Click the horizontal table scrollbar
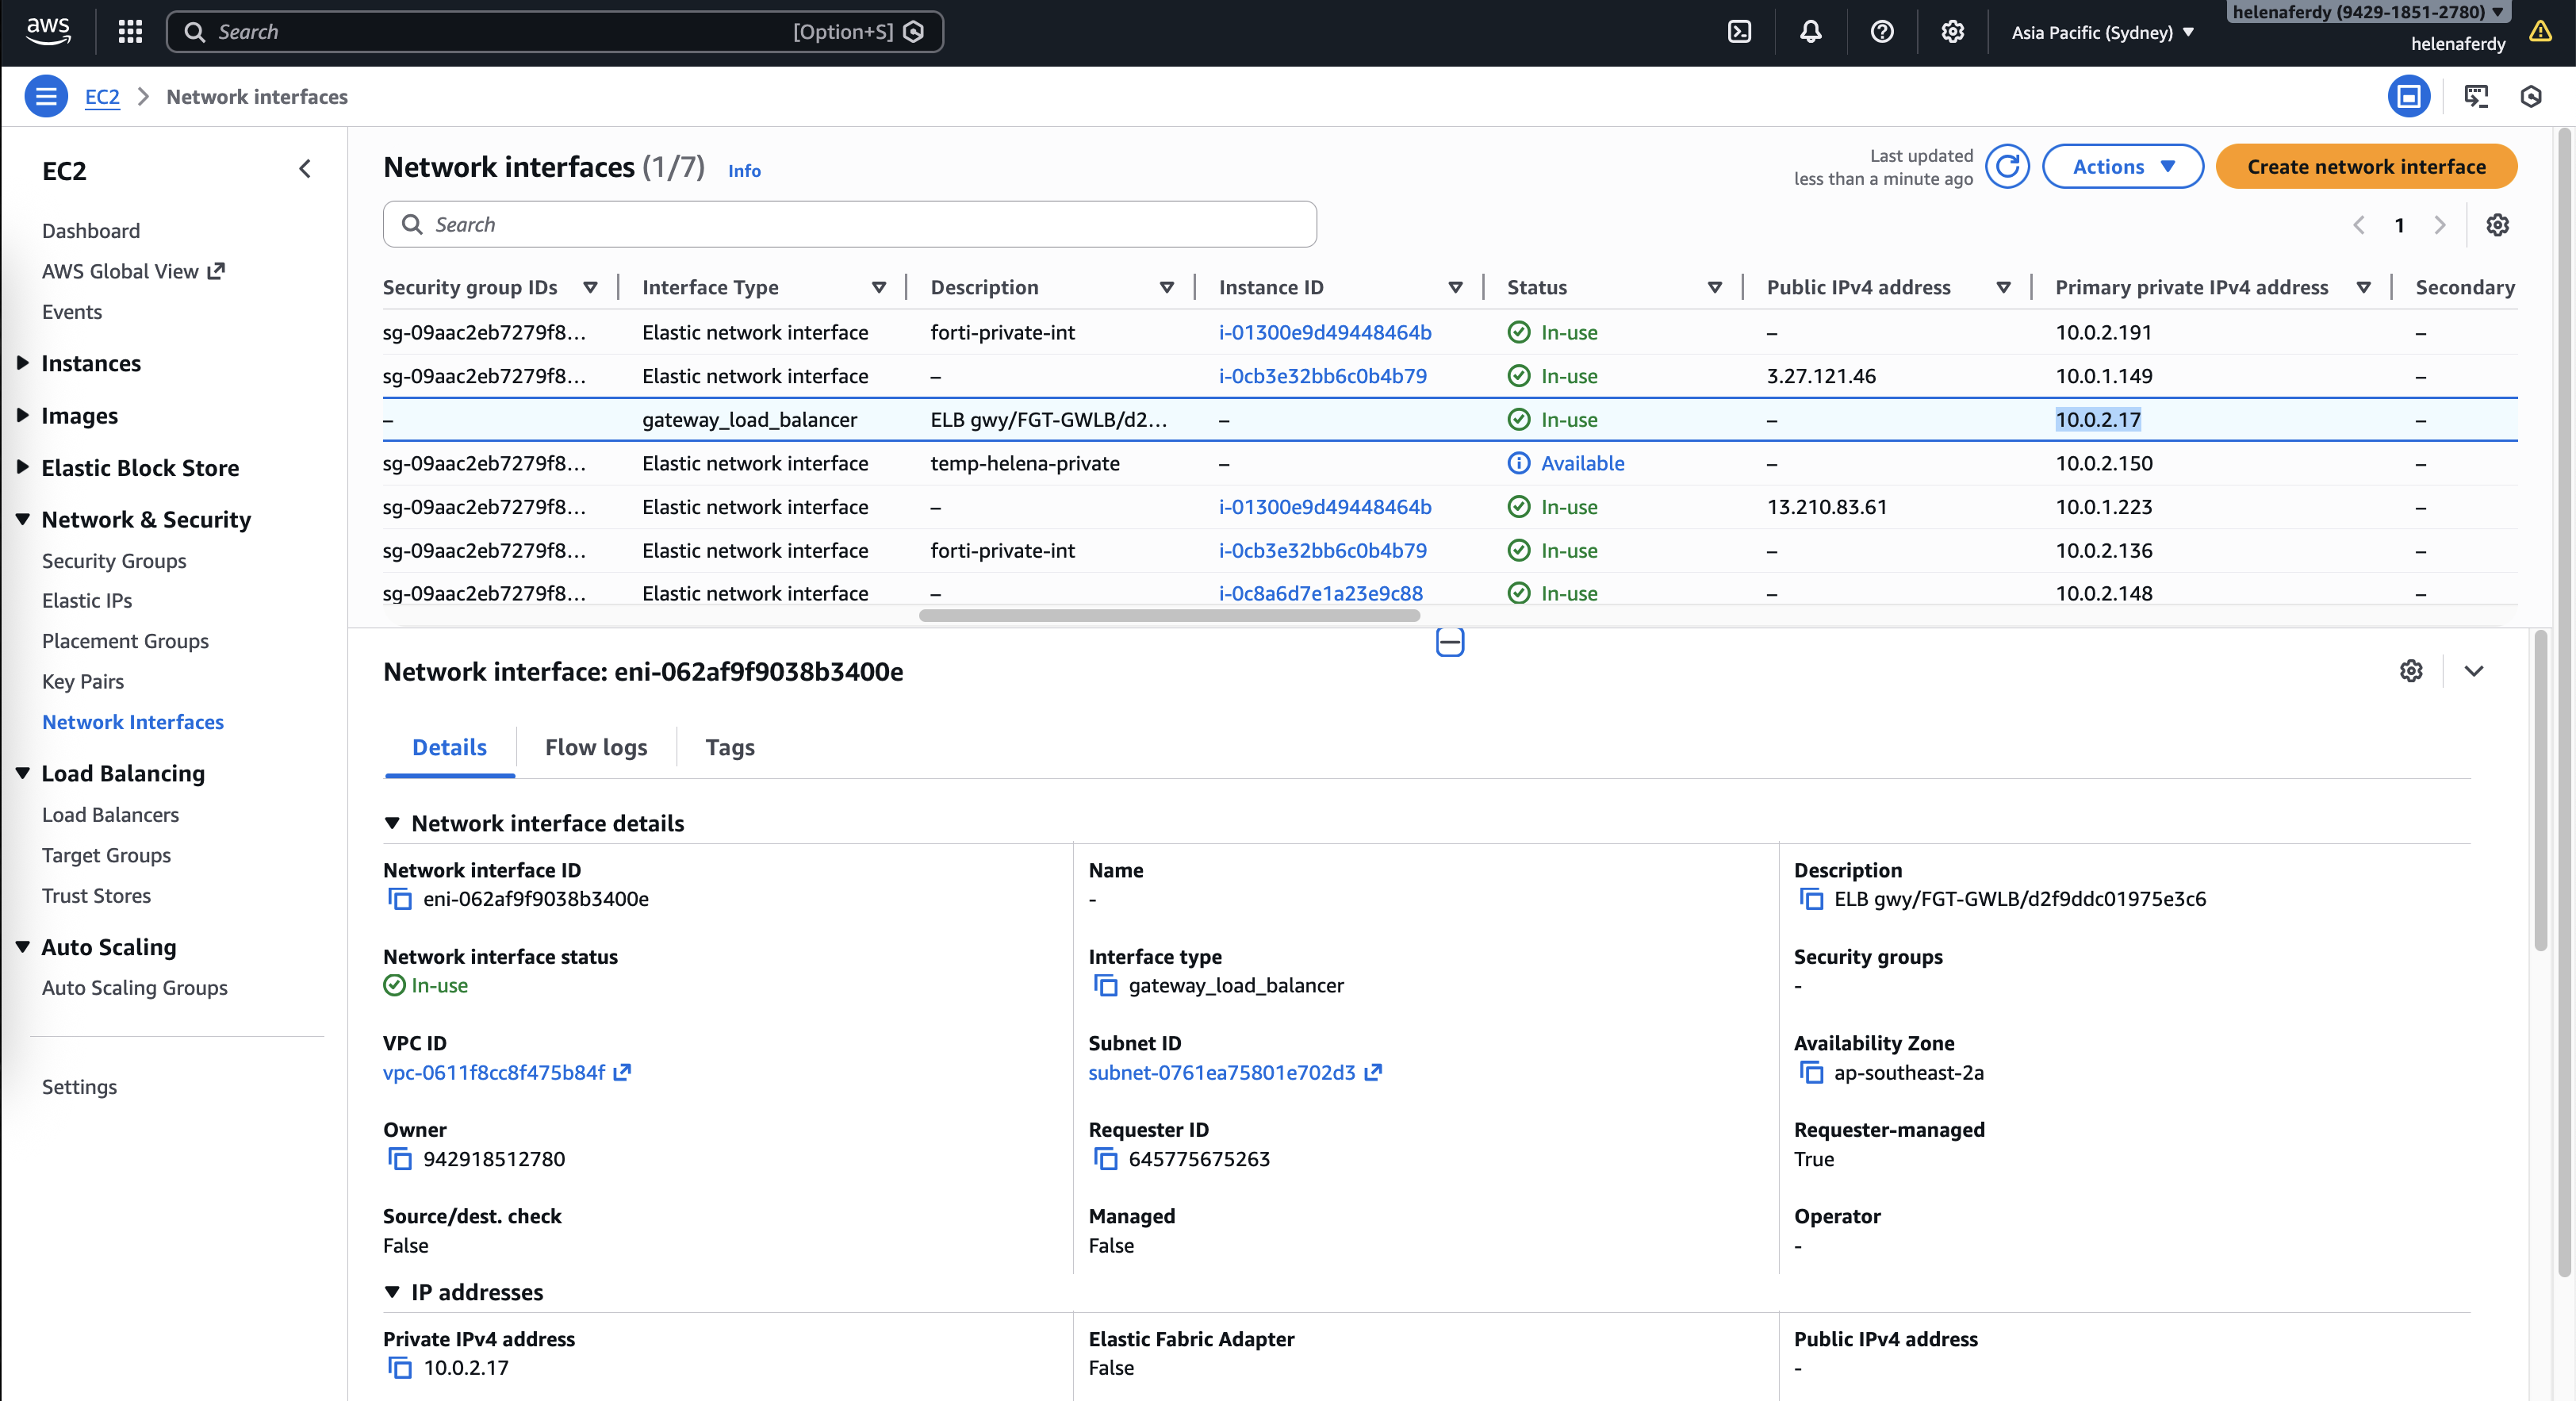Viewport: 2576px width, 1401px height. coord(1168,616)
